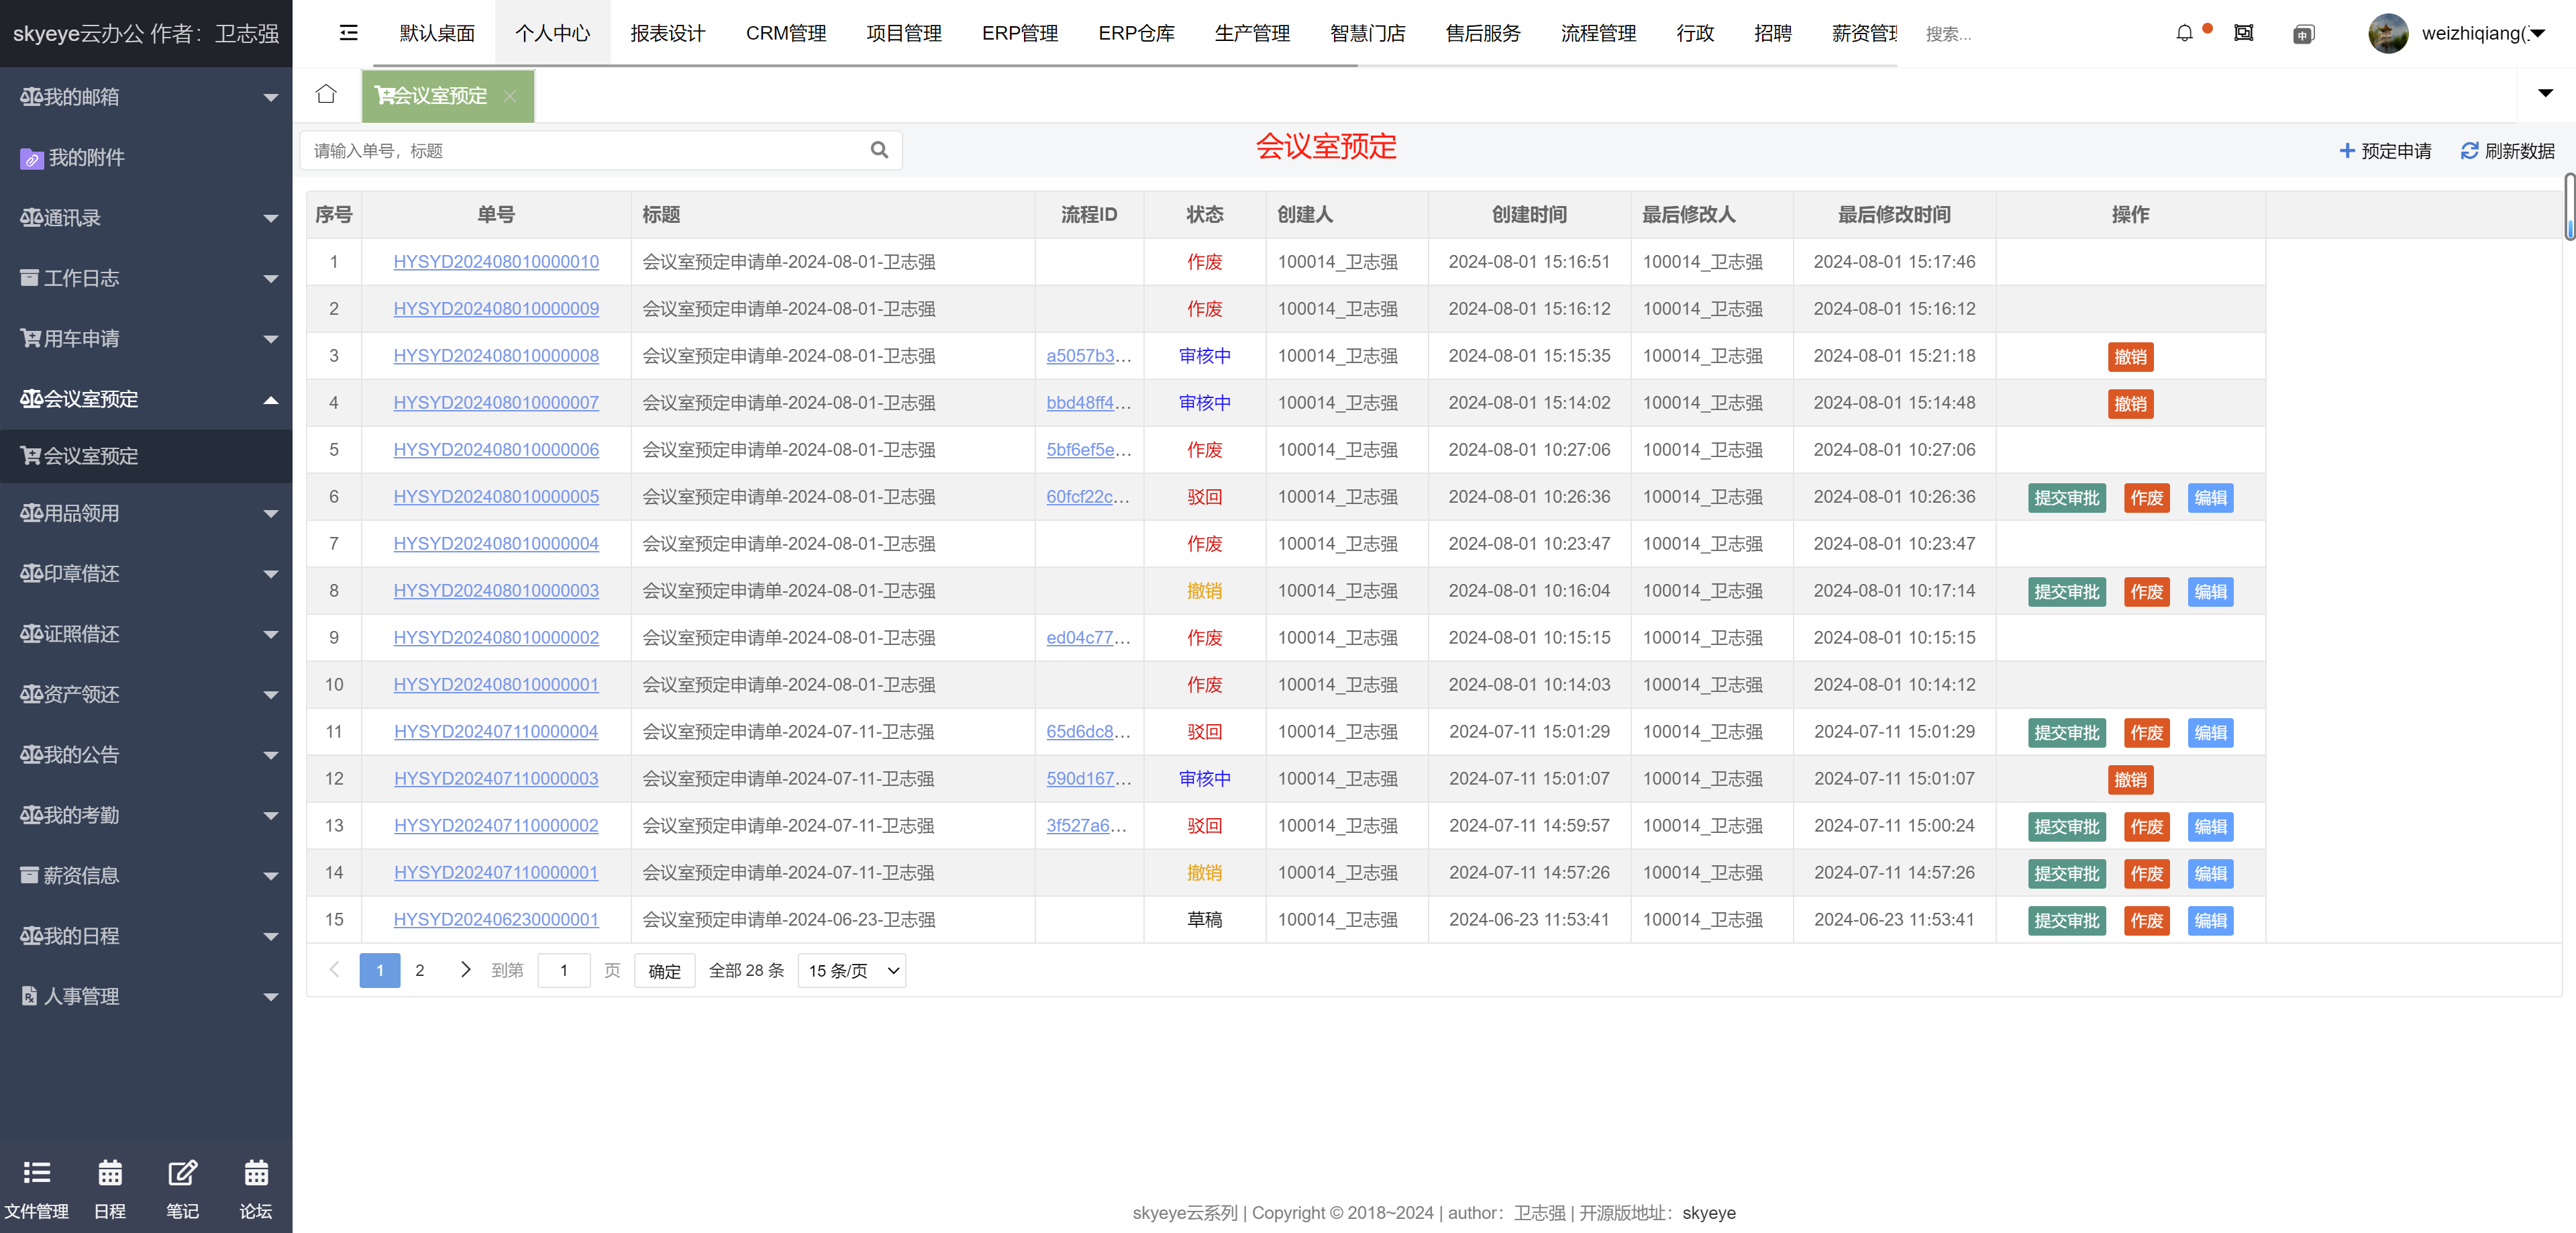Close the 会议室预定 tab
Viewport: 2576px width, 1233px height.
(x=510, y=96)
